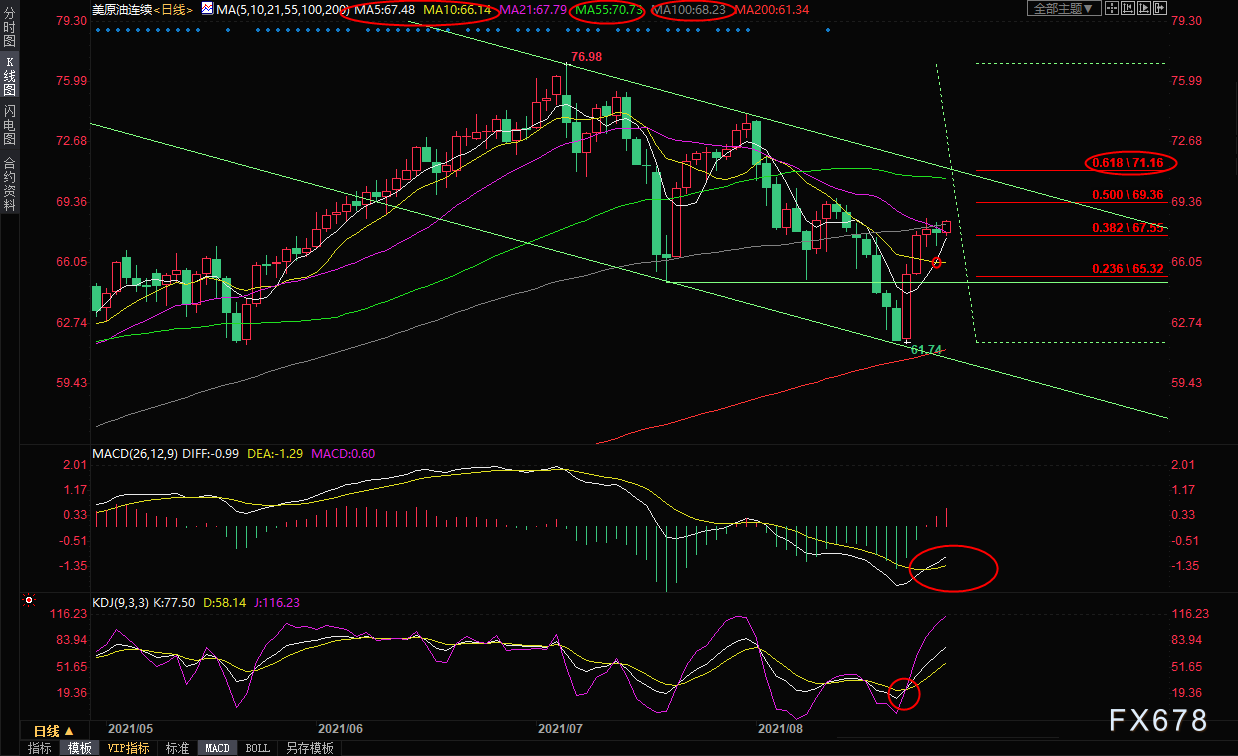Screen dimensions: 1238x756
Task: Select the K线图 side tab
Action: (x=9, y=76)
